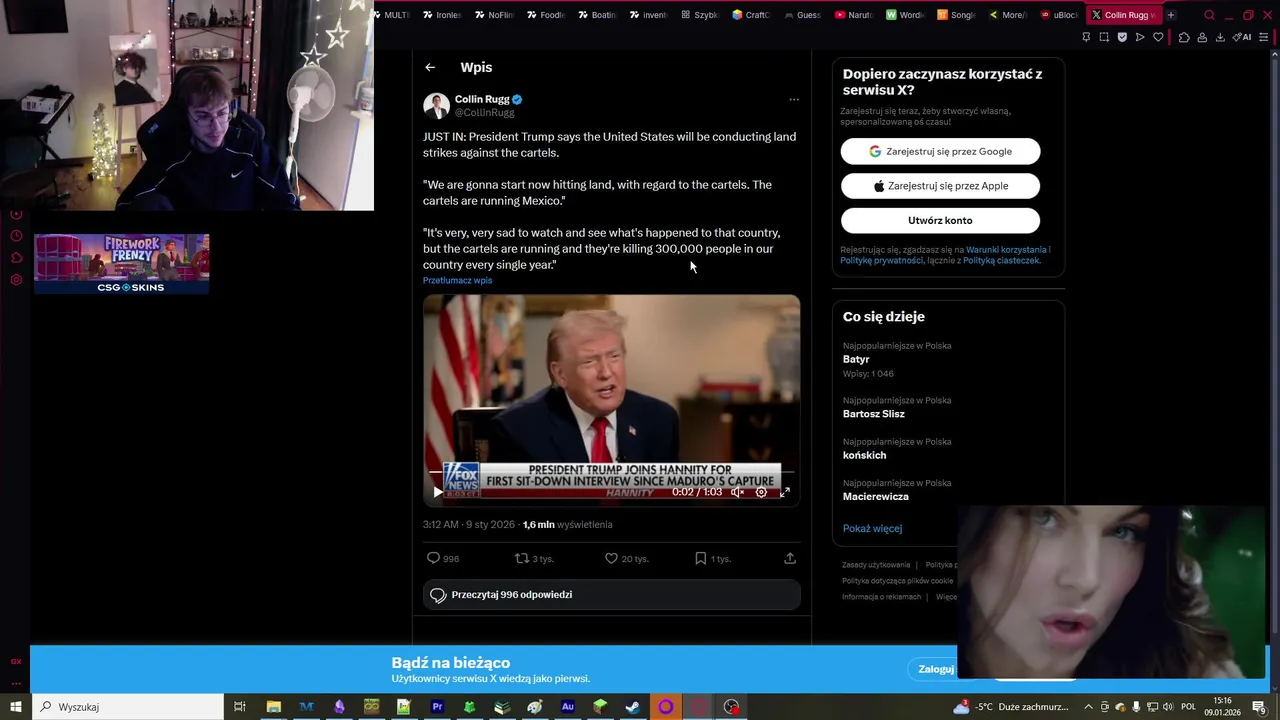
Task: Open the AI assistant toolbar icon
Action: (1242, 37)
